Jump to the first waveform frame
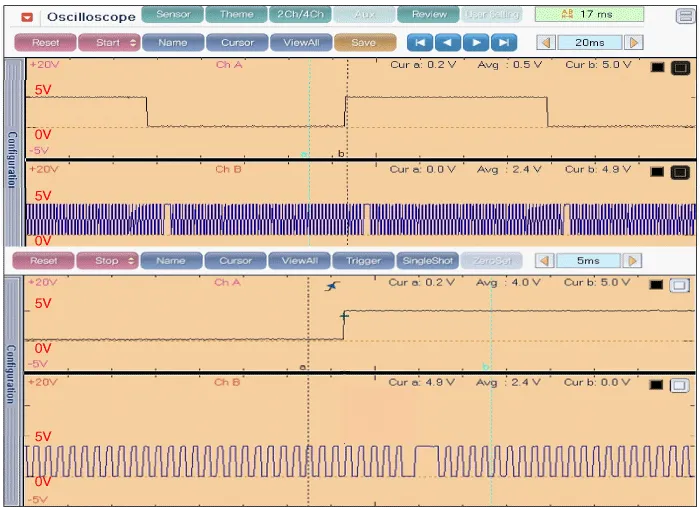The width and height of the screenshot is (700, 511). [x=421, y=42]
